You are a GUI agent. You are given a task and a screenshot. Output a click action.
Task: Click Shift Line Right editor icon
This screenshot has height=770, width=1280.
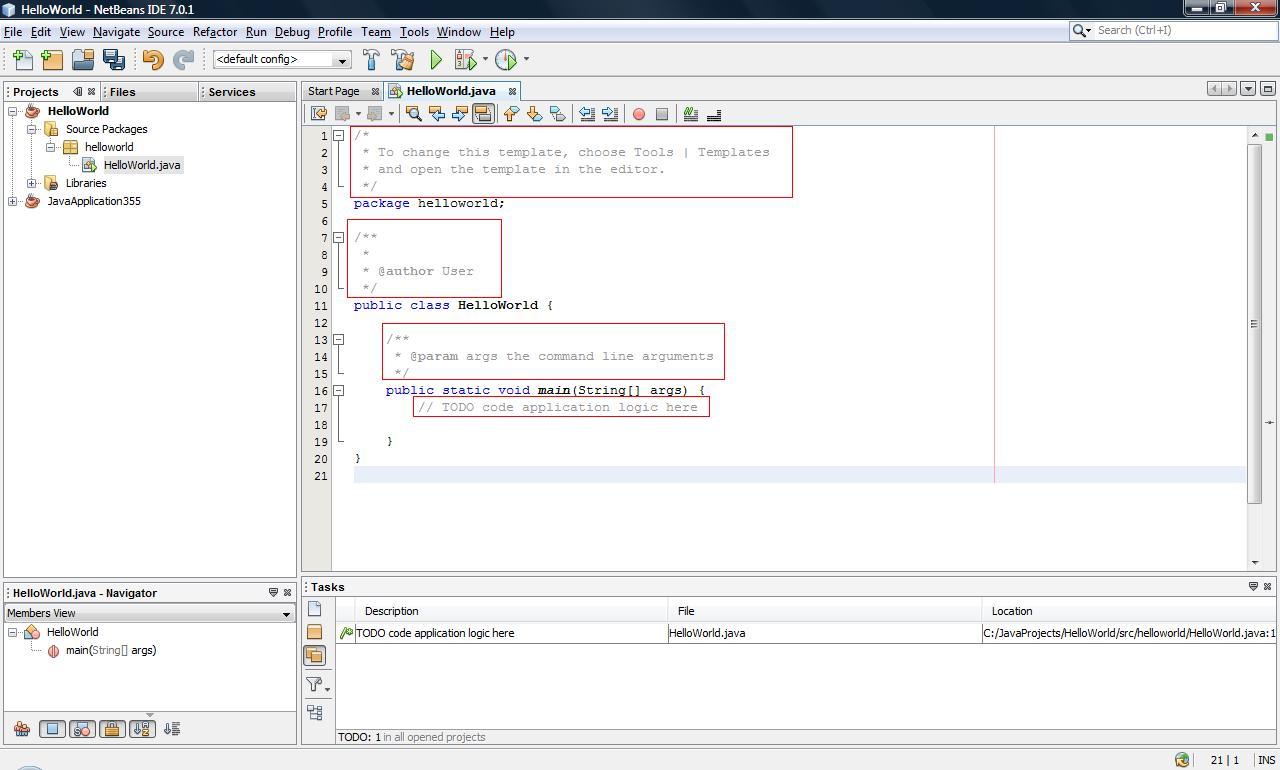coord(610,114)
